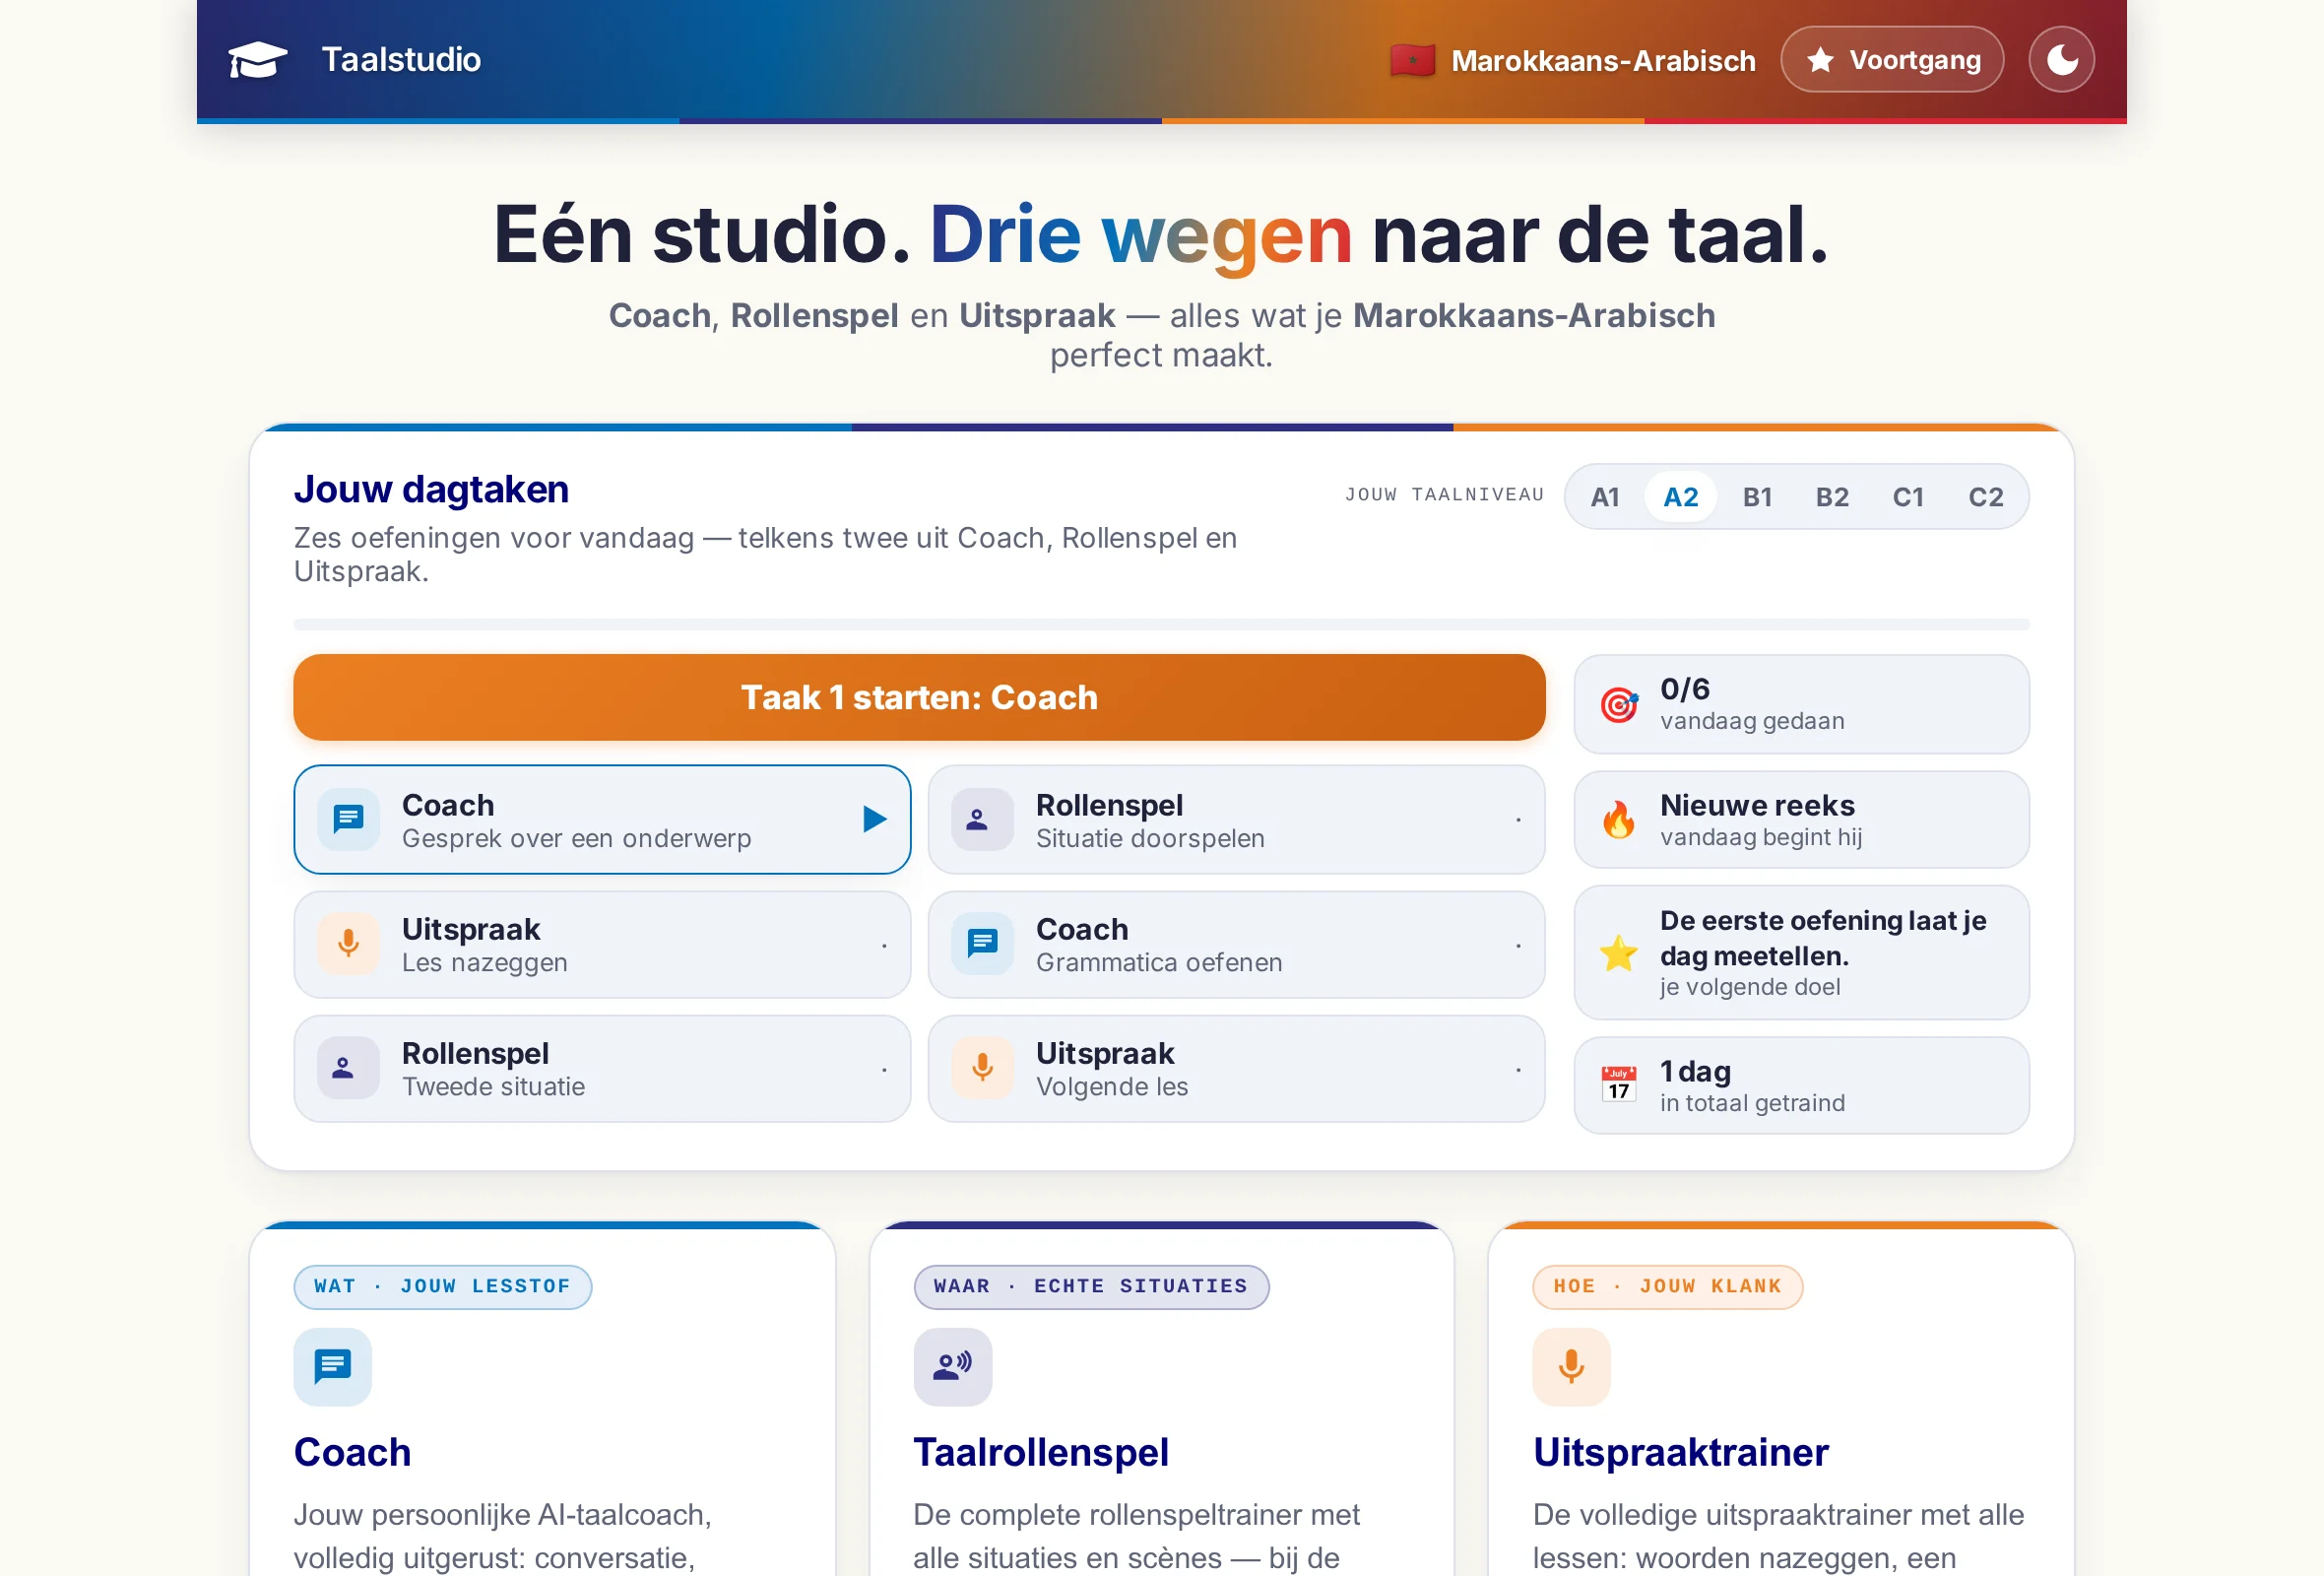Click the daily tasks progress bar

point(1161,624)
